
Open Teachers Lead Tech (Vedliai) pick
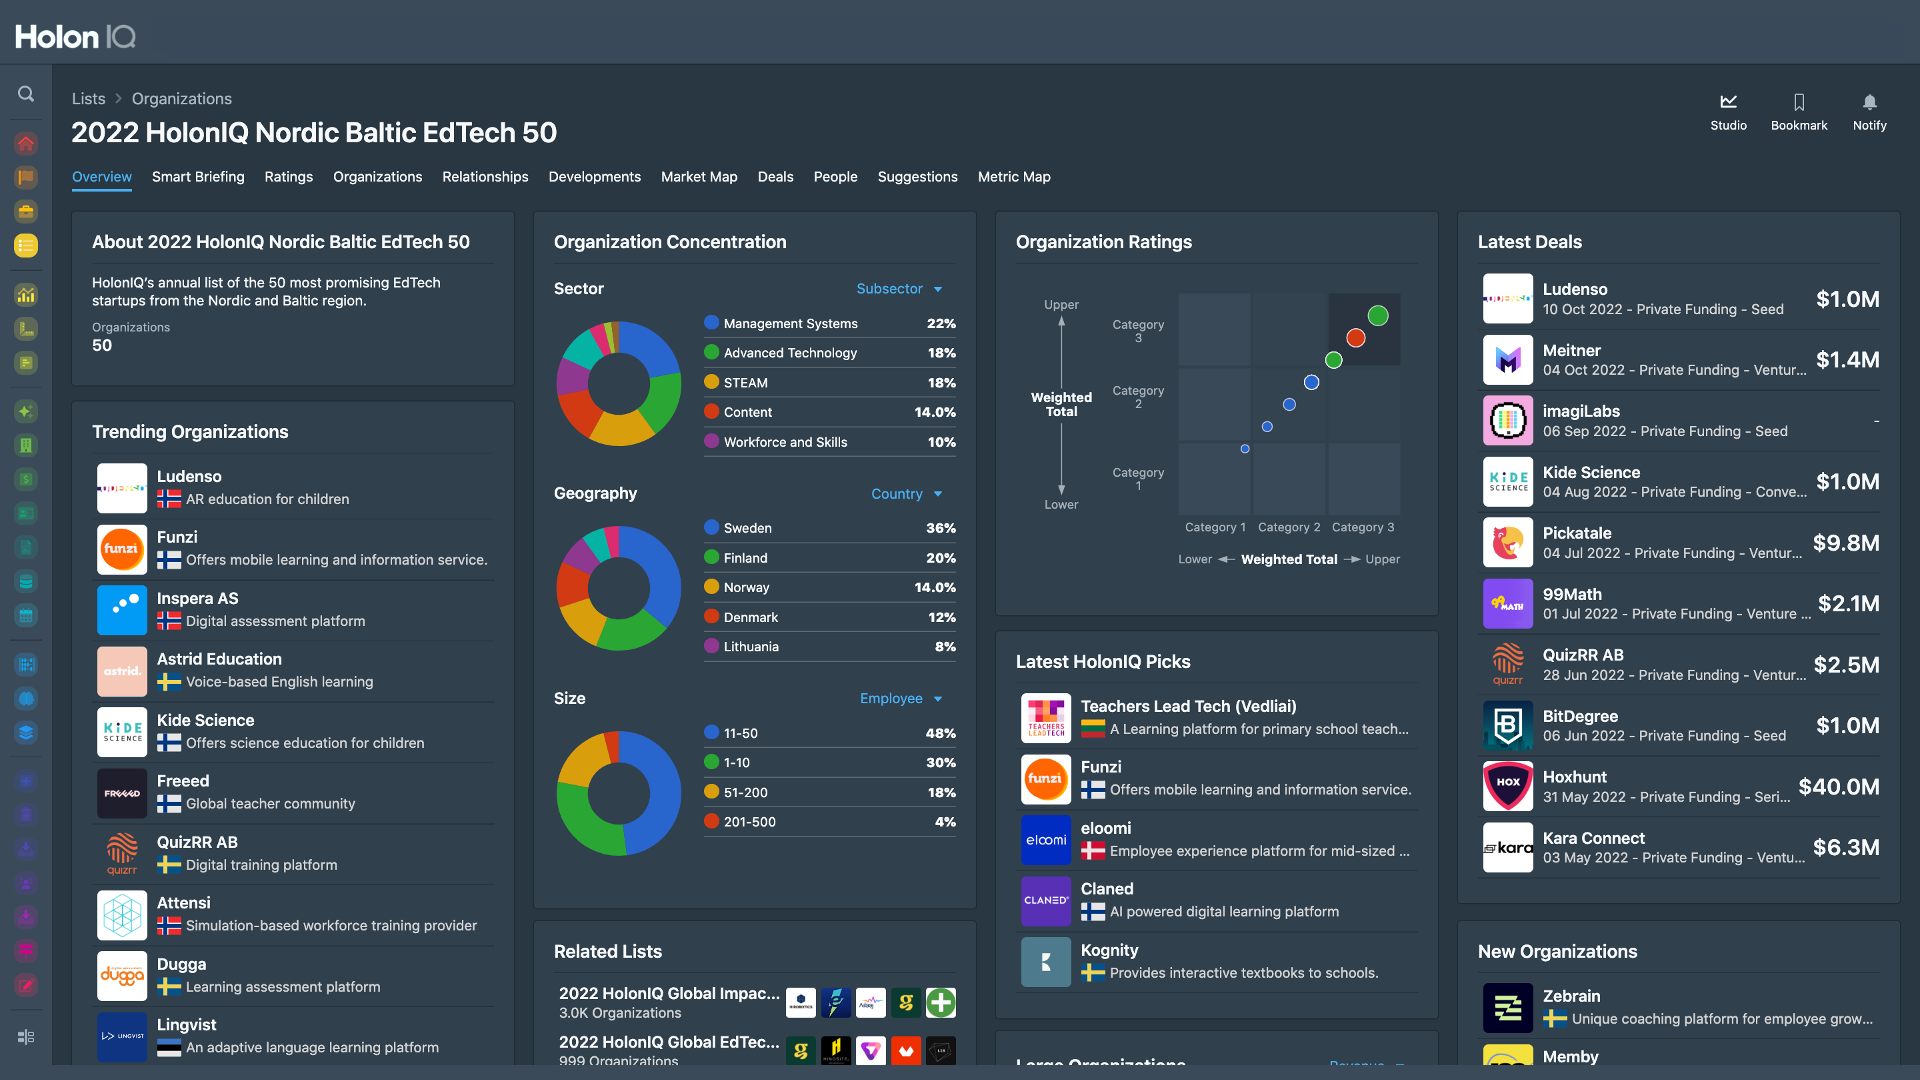coord(1218,718)
